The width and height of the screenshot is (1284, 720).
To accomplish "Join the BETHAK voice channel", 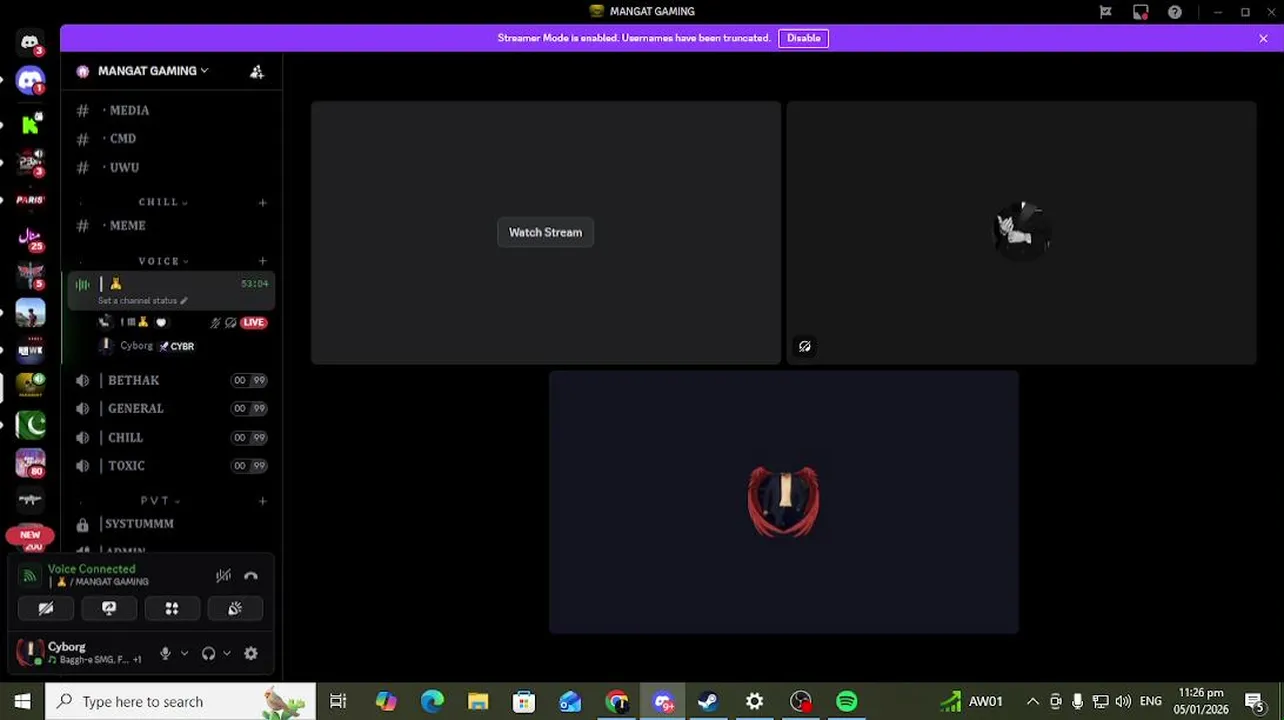I will click(170, 380).
